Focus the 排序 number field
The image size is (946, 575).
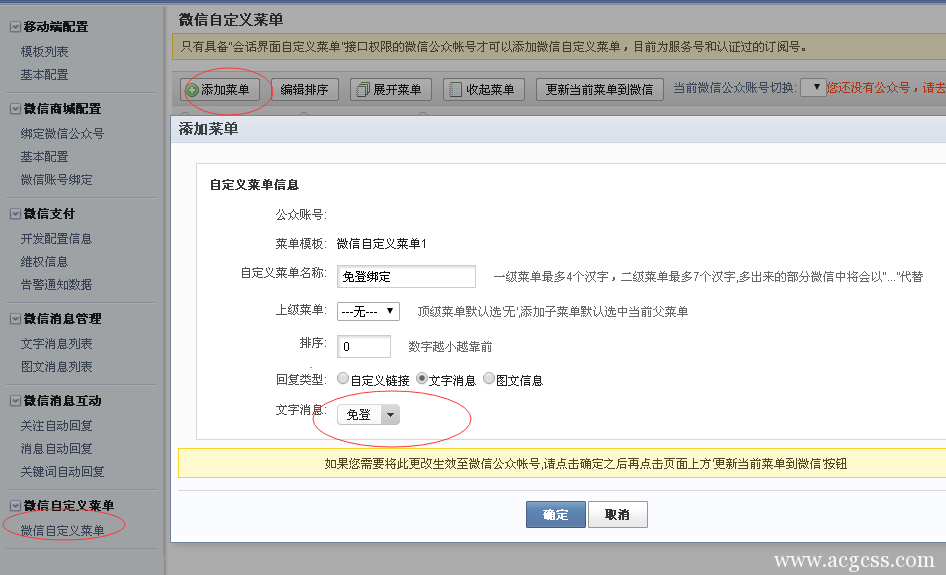pyautogui.click(x=364, y=346)
